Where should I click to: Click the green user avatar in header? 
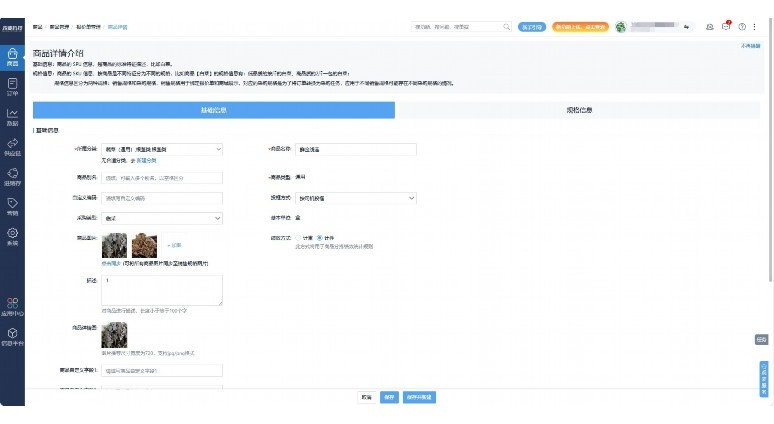click(x=620, y=27)
